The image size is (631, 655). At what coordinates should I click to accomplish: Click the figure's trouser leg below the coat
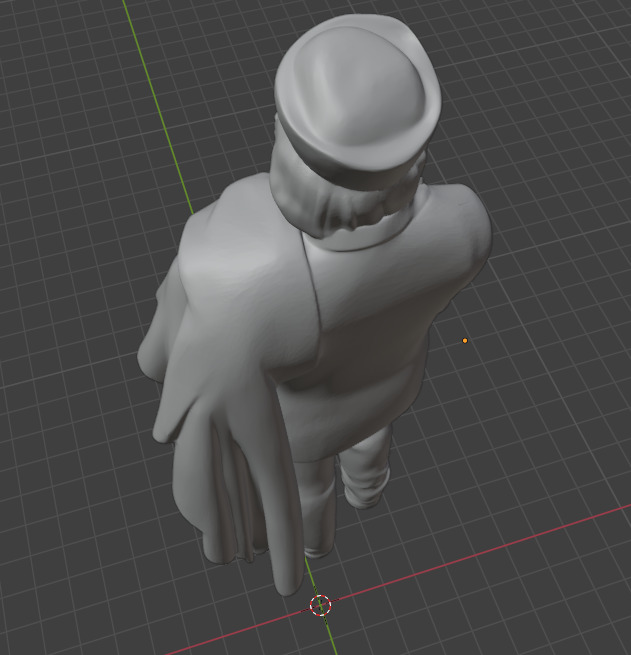click(365, 470)
